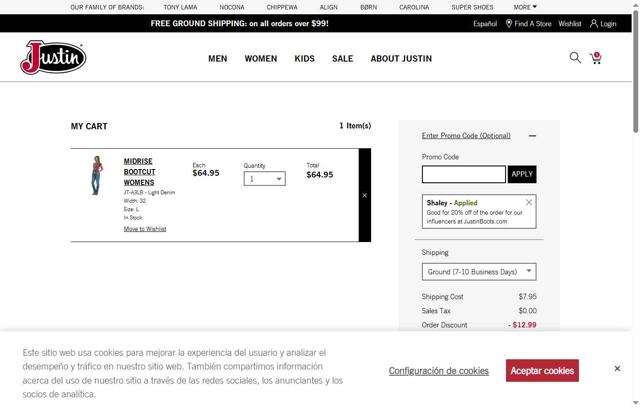Click the JT-A3LB - Light Denim text

point(149,192)
